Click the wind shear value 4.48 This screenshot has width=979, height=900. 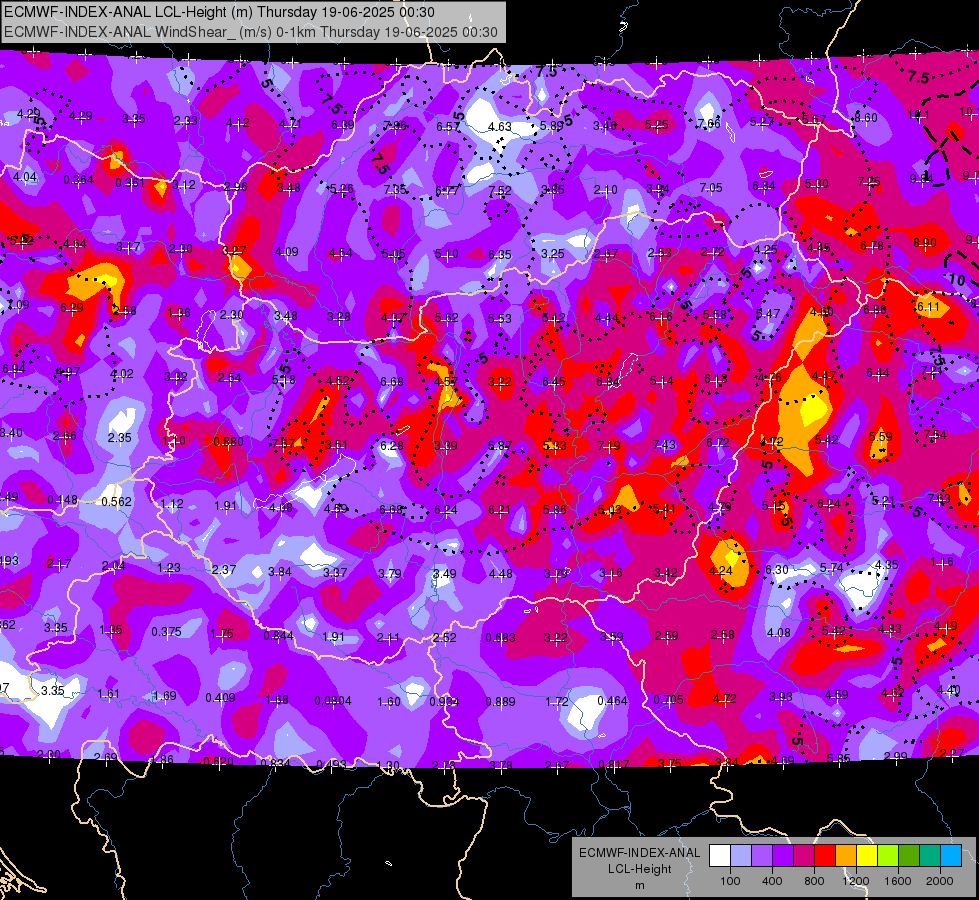click(x=501, y=573)
